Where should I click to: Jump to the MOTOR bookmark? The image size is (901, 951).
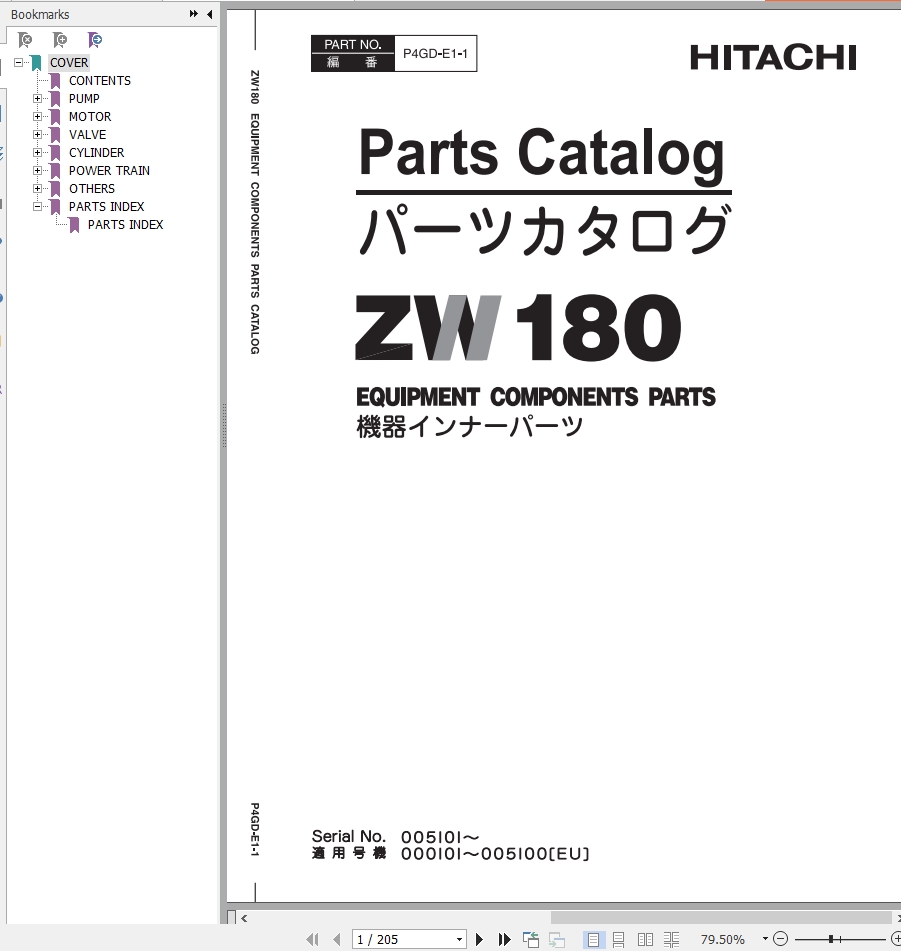point(90,116)
